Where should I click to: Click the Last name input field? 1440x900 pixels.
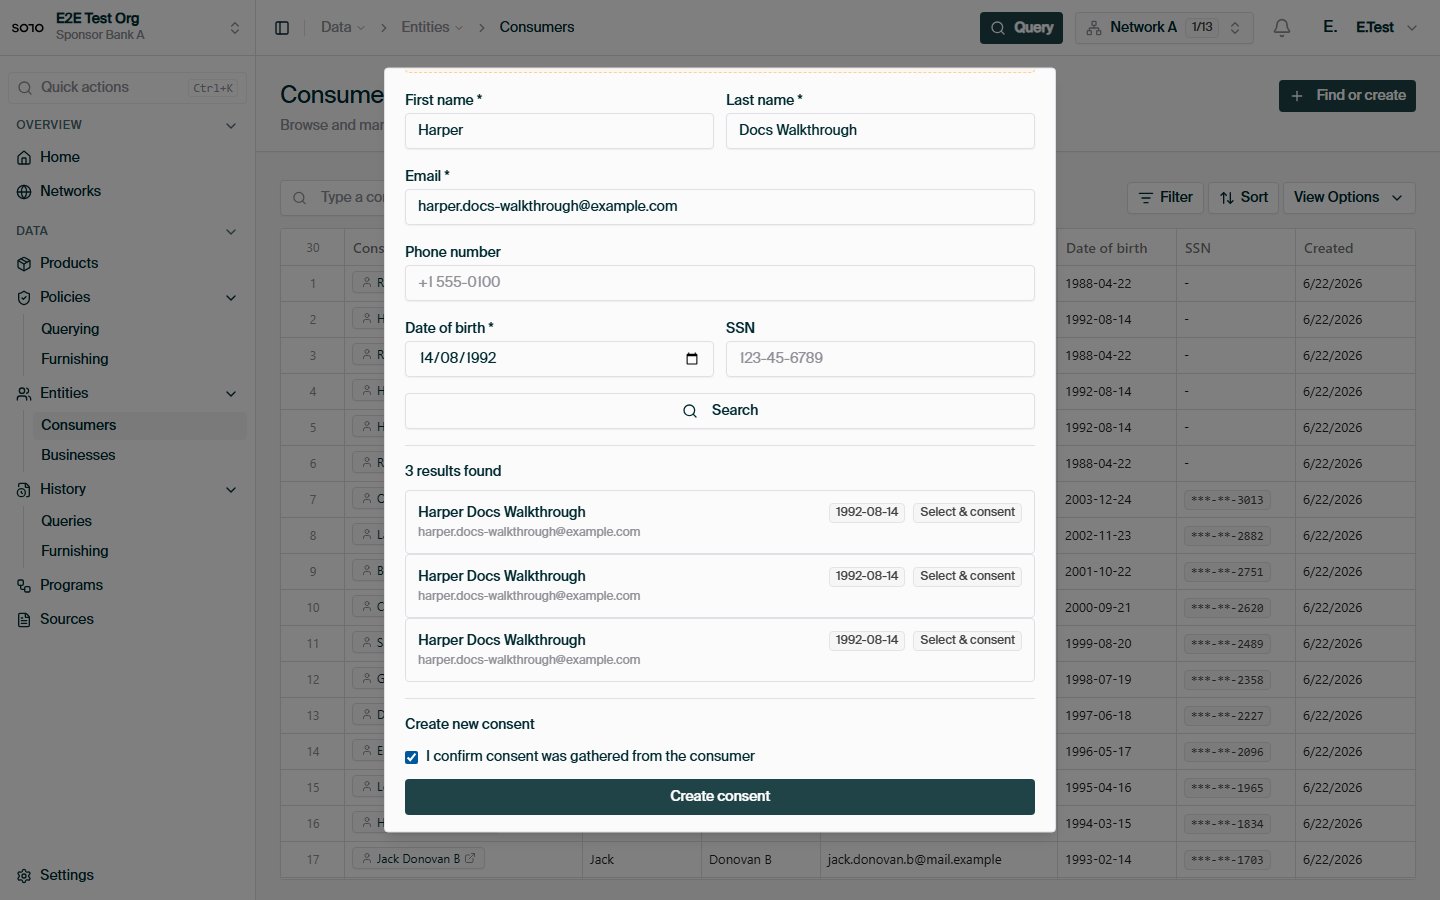[880, 131]
